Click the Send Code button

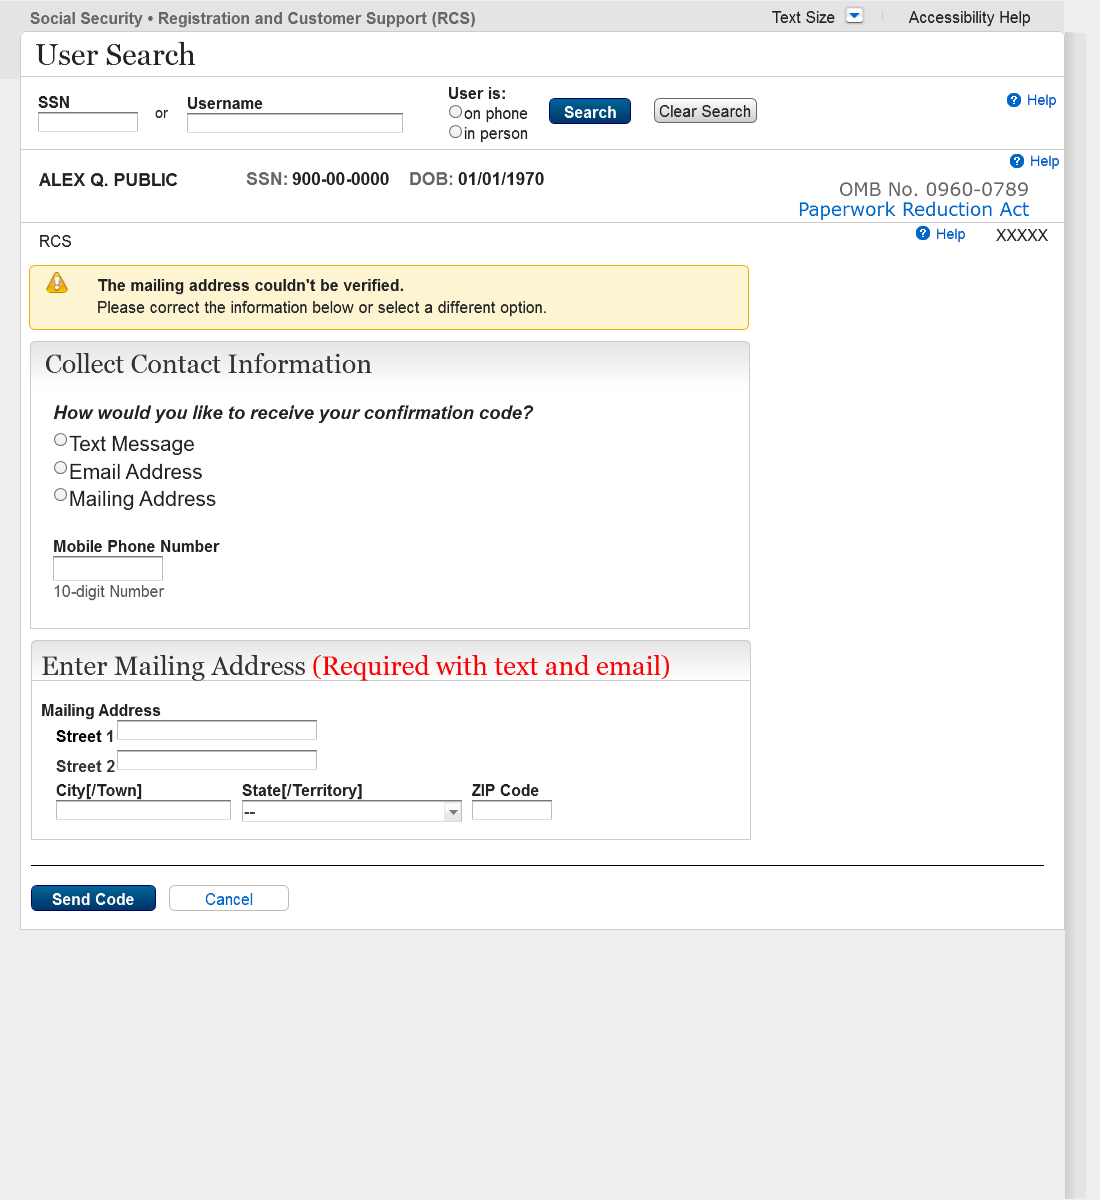(93, 899)
